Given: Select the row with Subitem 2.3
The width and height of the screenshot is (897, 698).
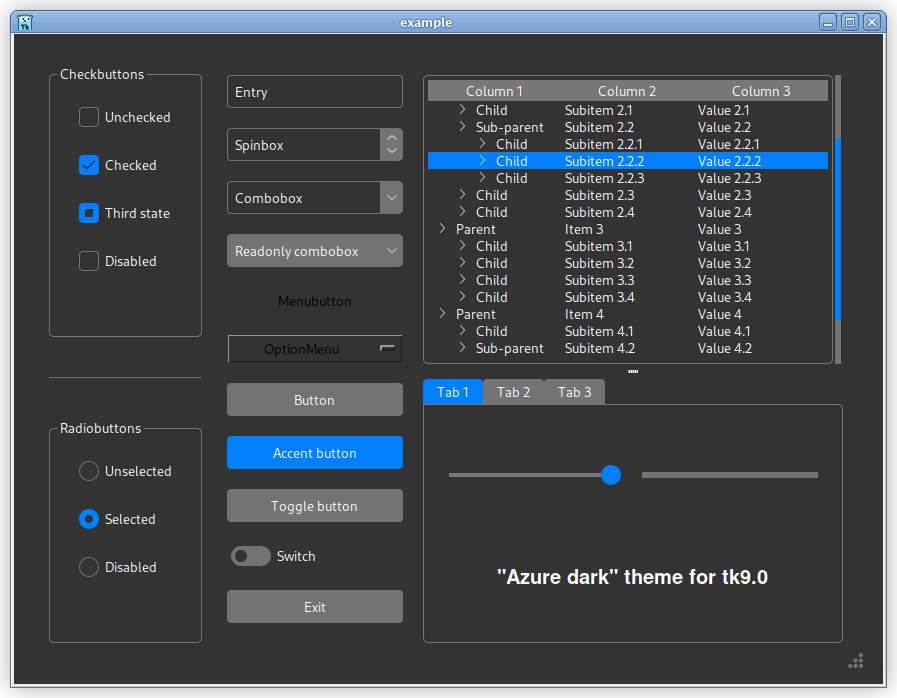Looking at the screenshot, I should point(628,195).
